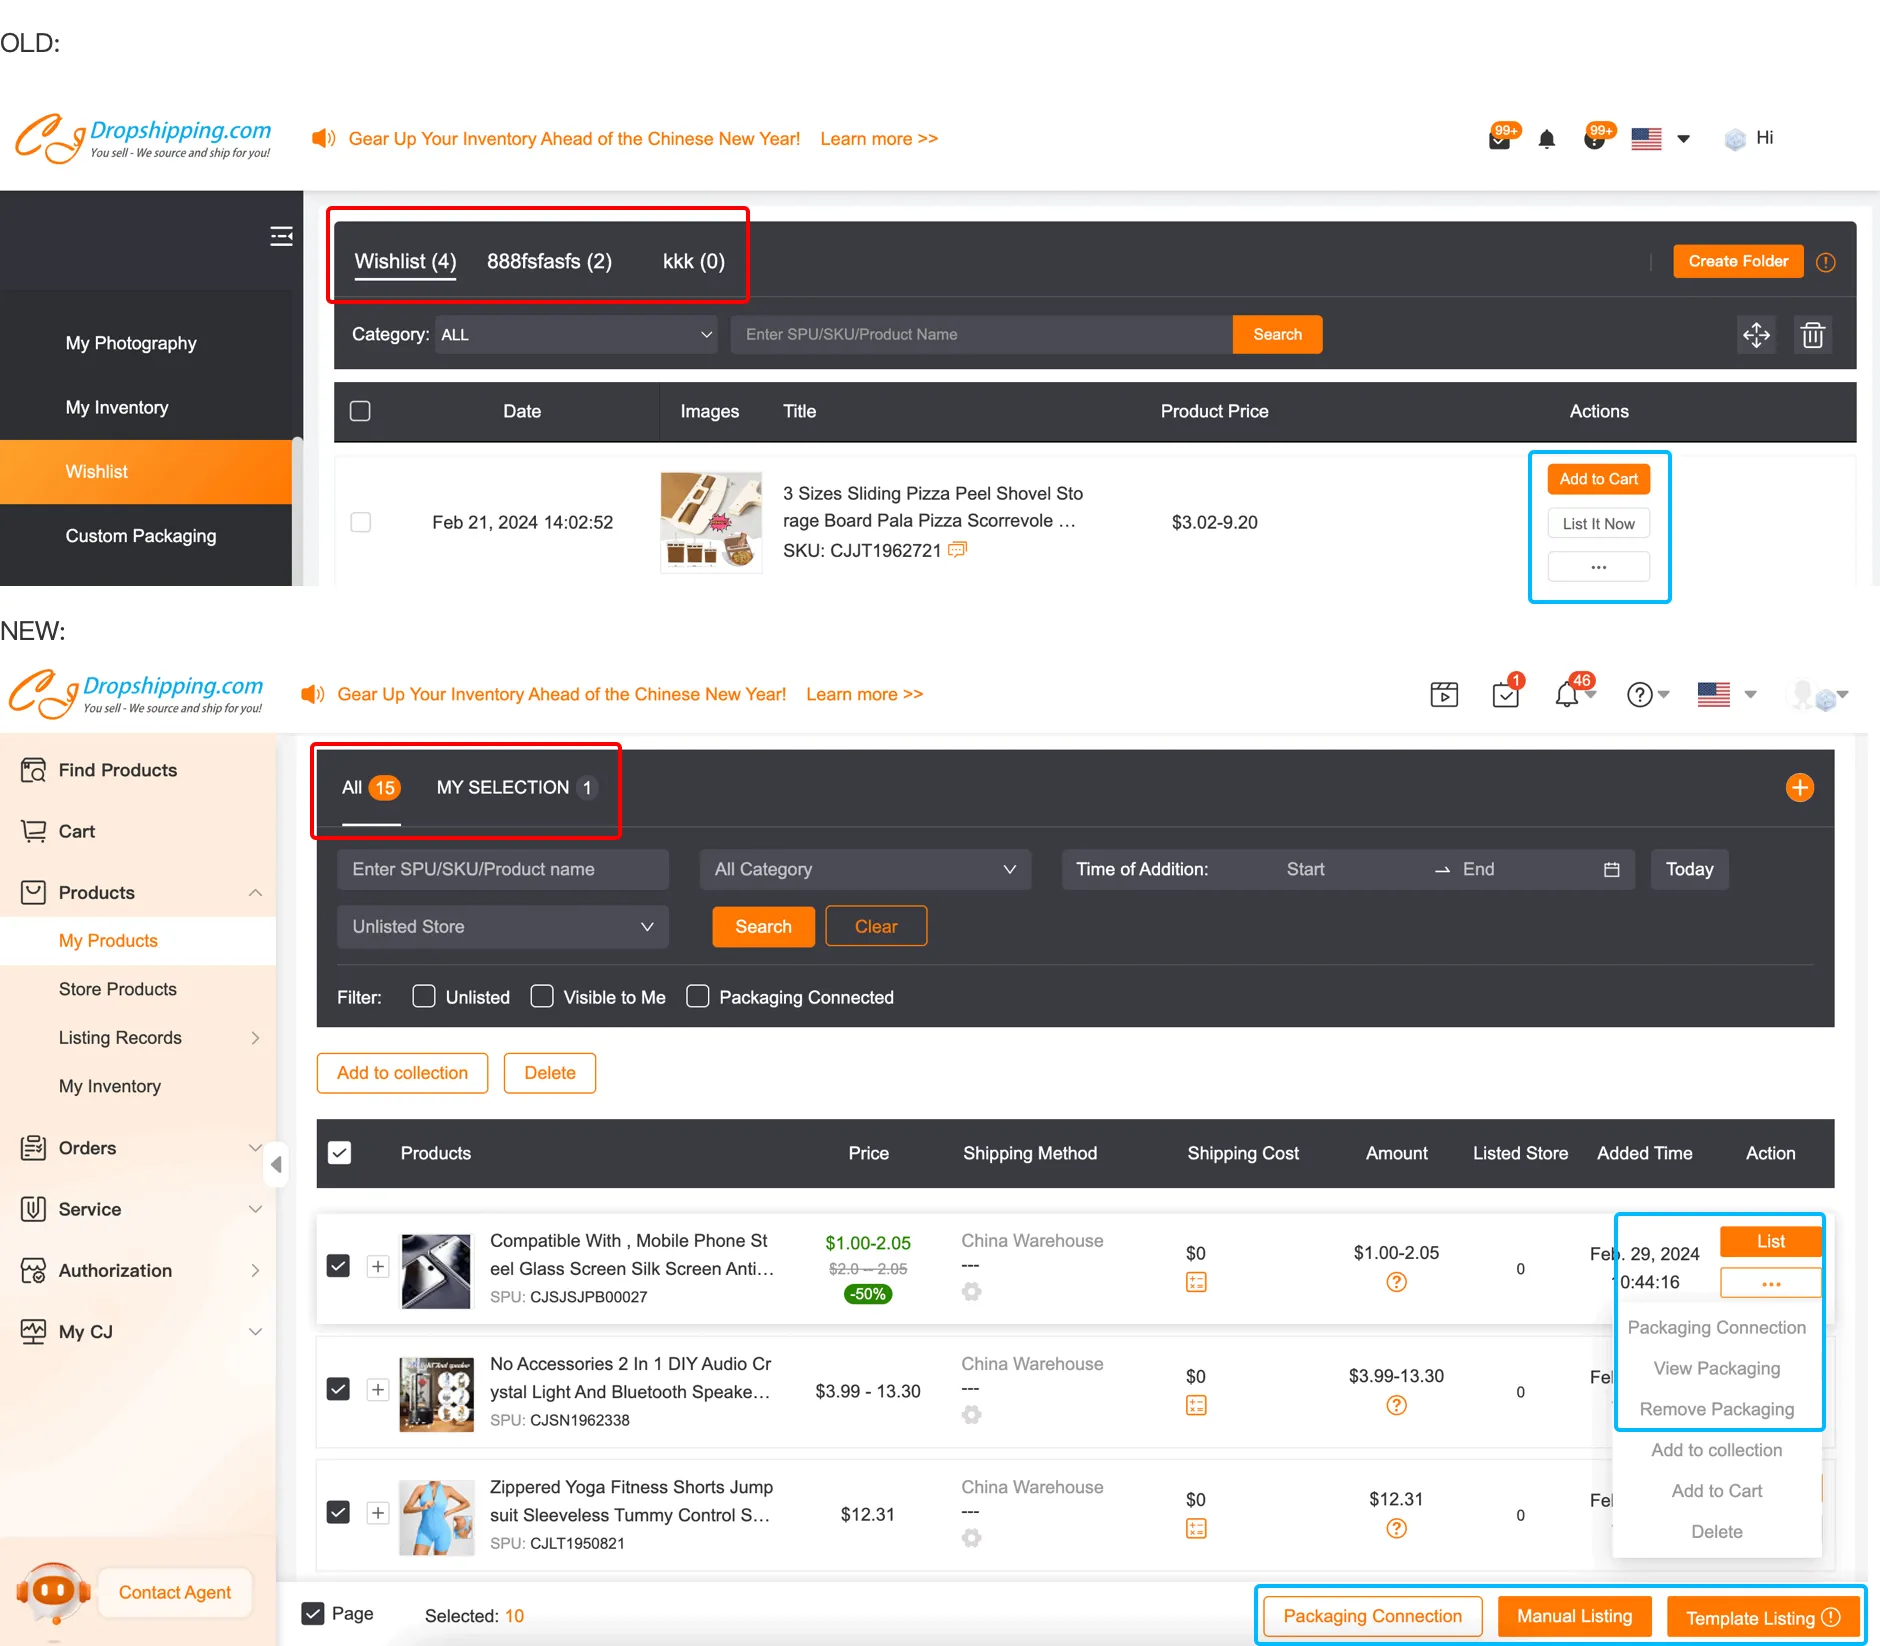Expand the Orders section in sidebar
Image resolution: width=1880 pixels, height=1646 pixels.
pyautogui.click(x=140, y=1148)
